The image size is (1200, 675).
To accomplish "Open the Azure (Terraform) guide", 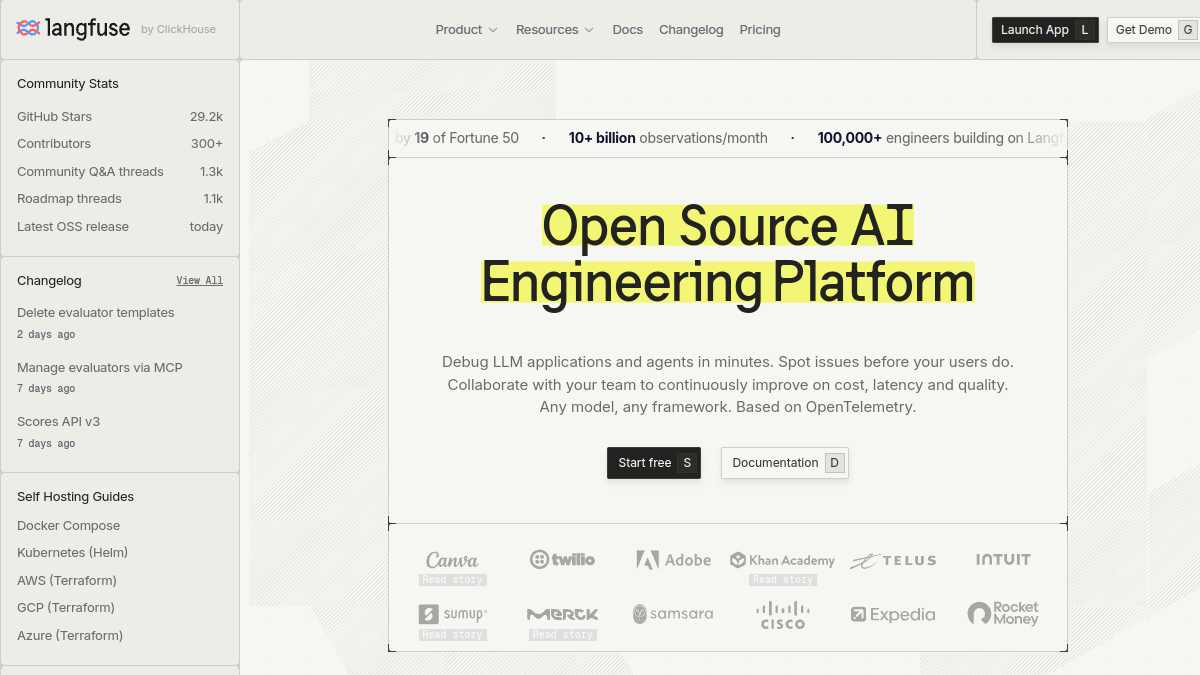I will tap(70, 636).
